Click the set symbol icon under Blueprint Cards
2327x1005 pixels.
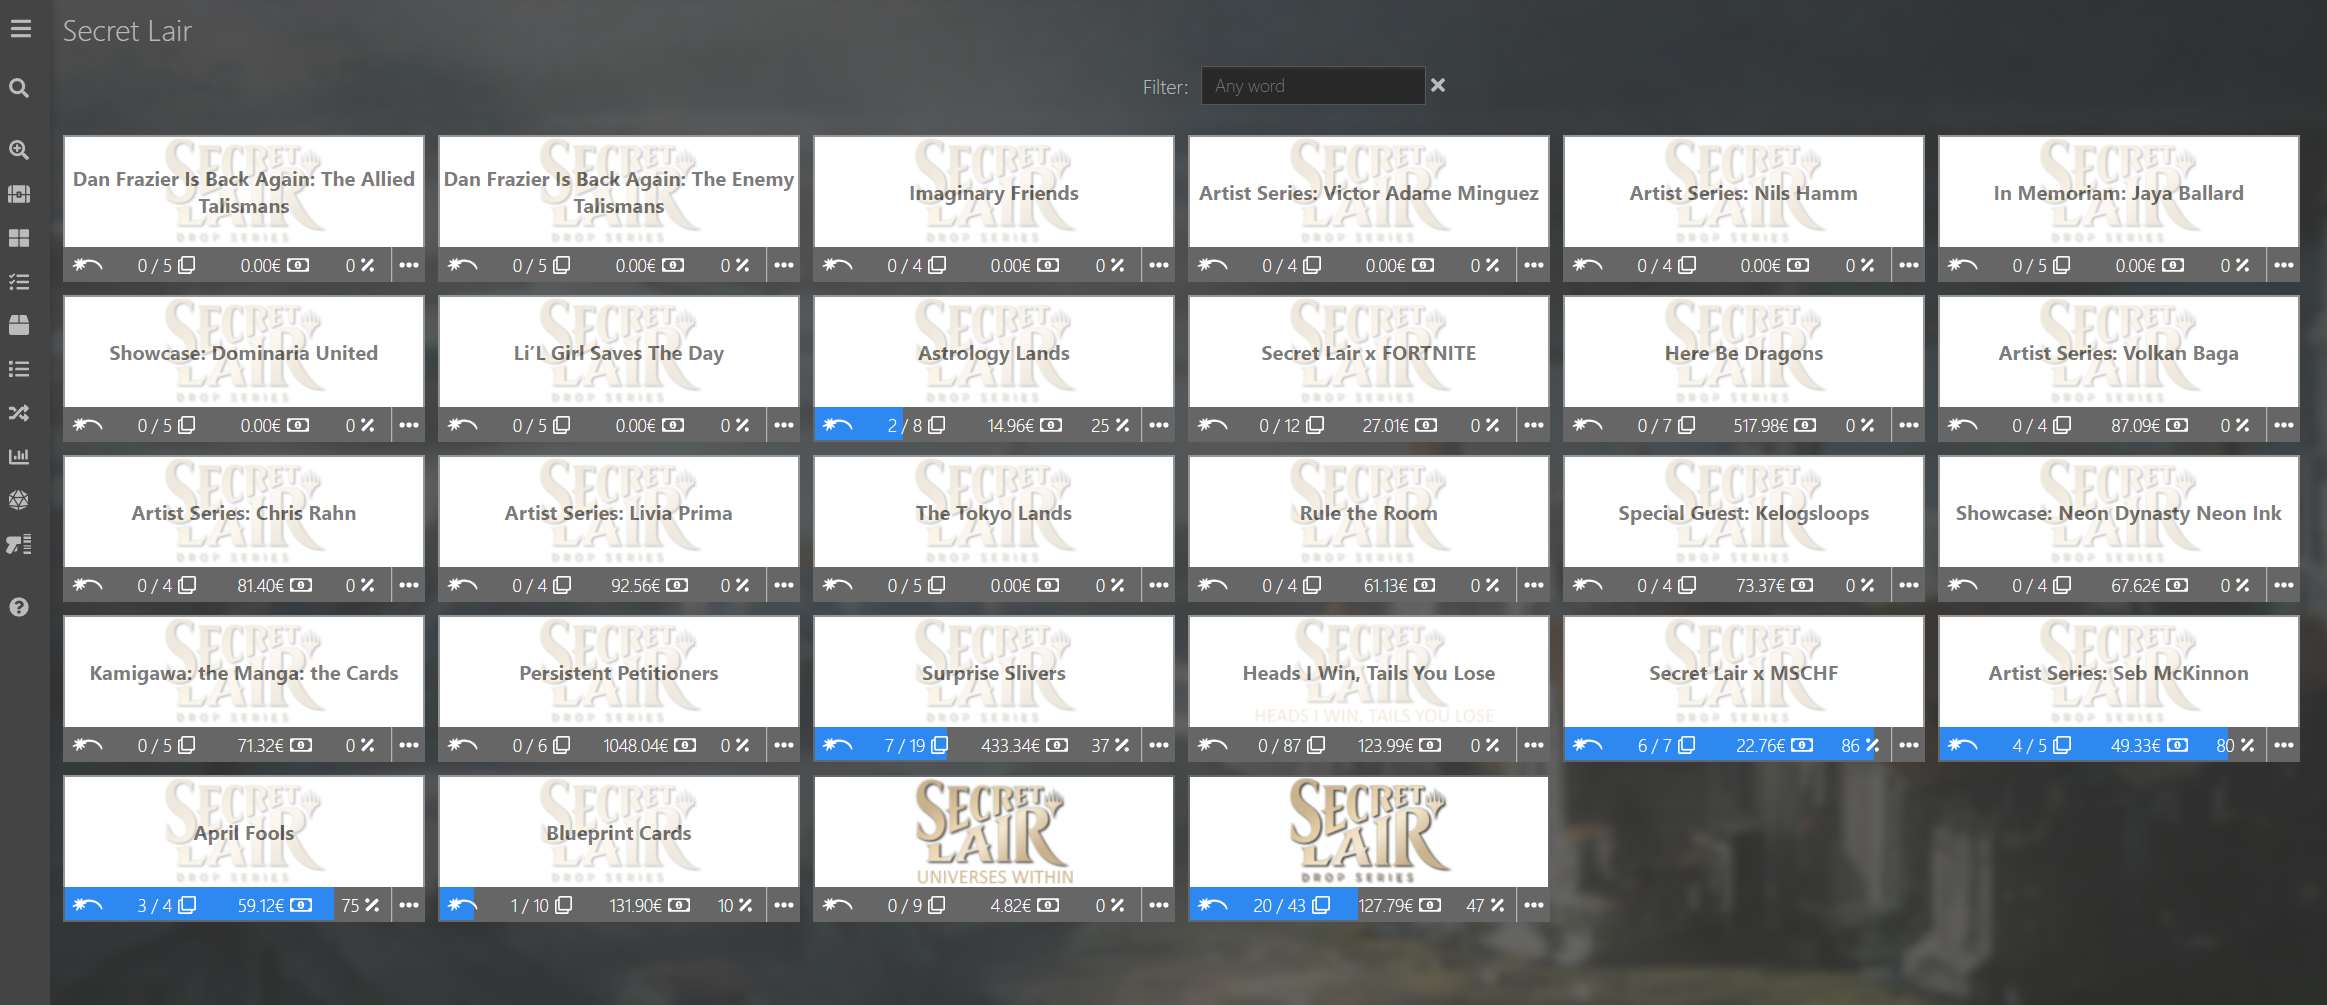[x=463, y=905]
